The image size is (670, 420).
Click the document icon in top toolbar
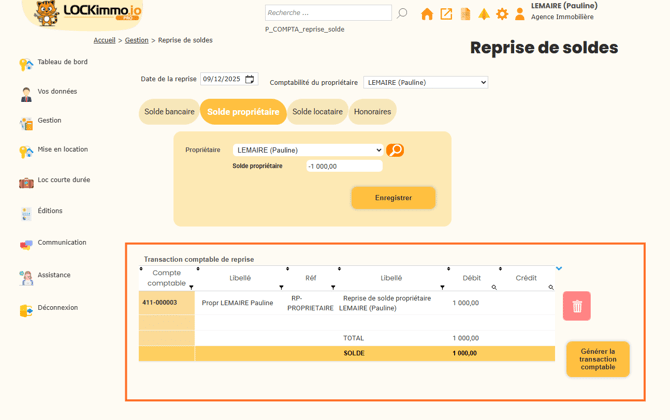tap(465, 14)
